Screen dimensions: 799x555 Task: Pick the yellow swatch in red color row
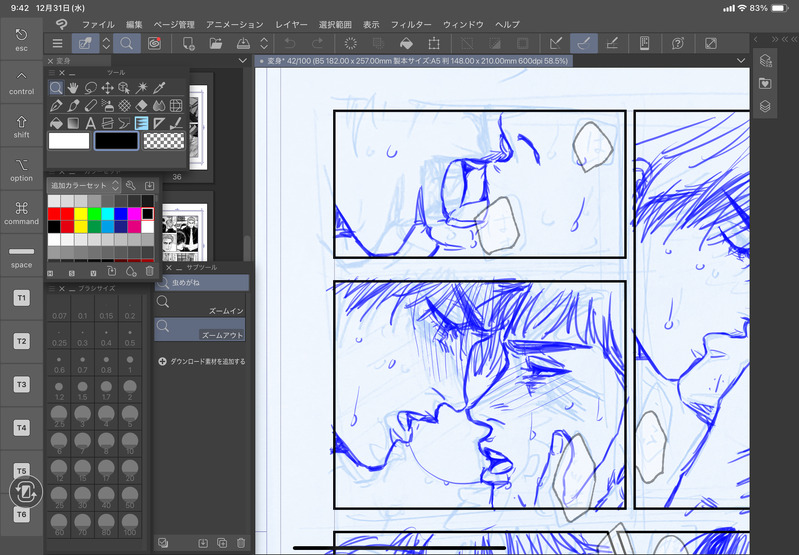[81, 214]
